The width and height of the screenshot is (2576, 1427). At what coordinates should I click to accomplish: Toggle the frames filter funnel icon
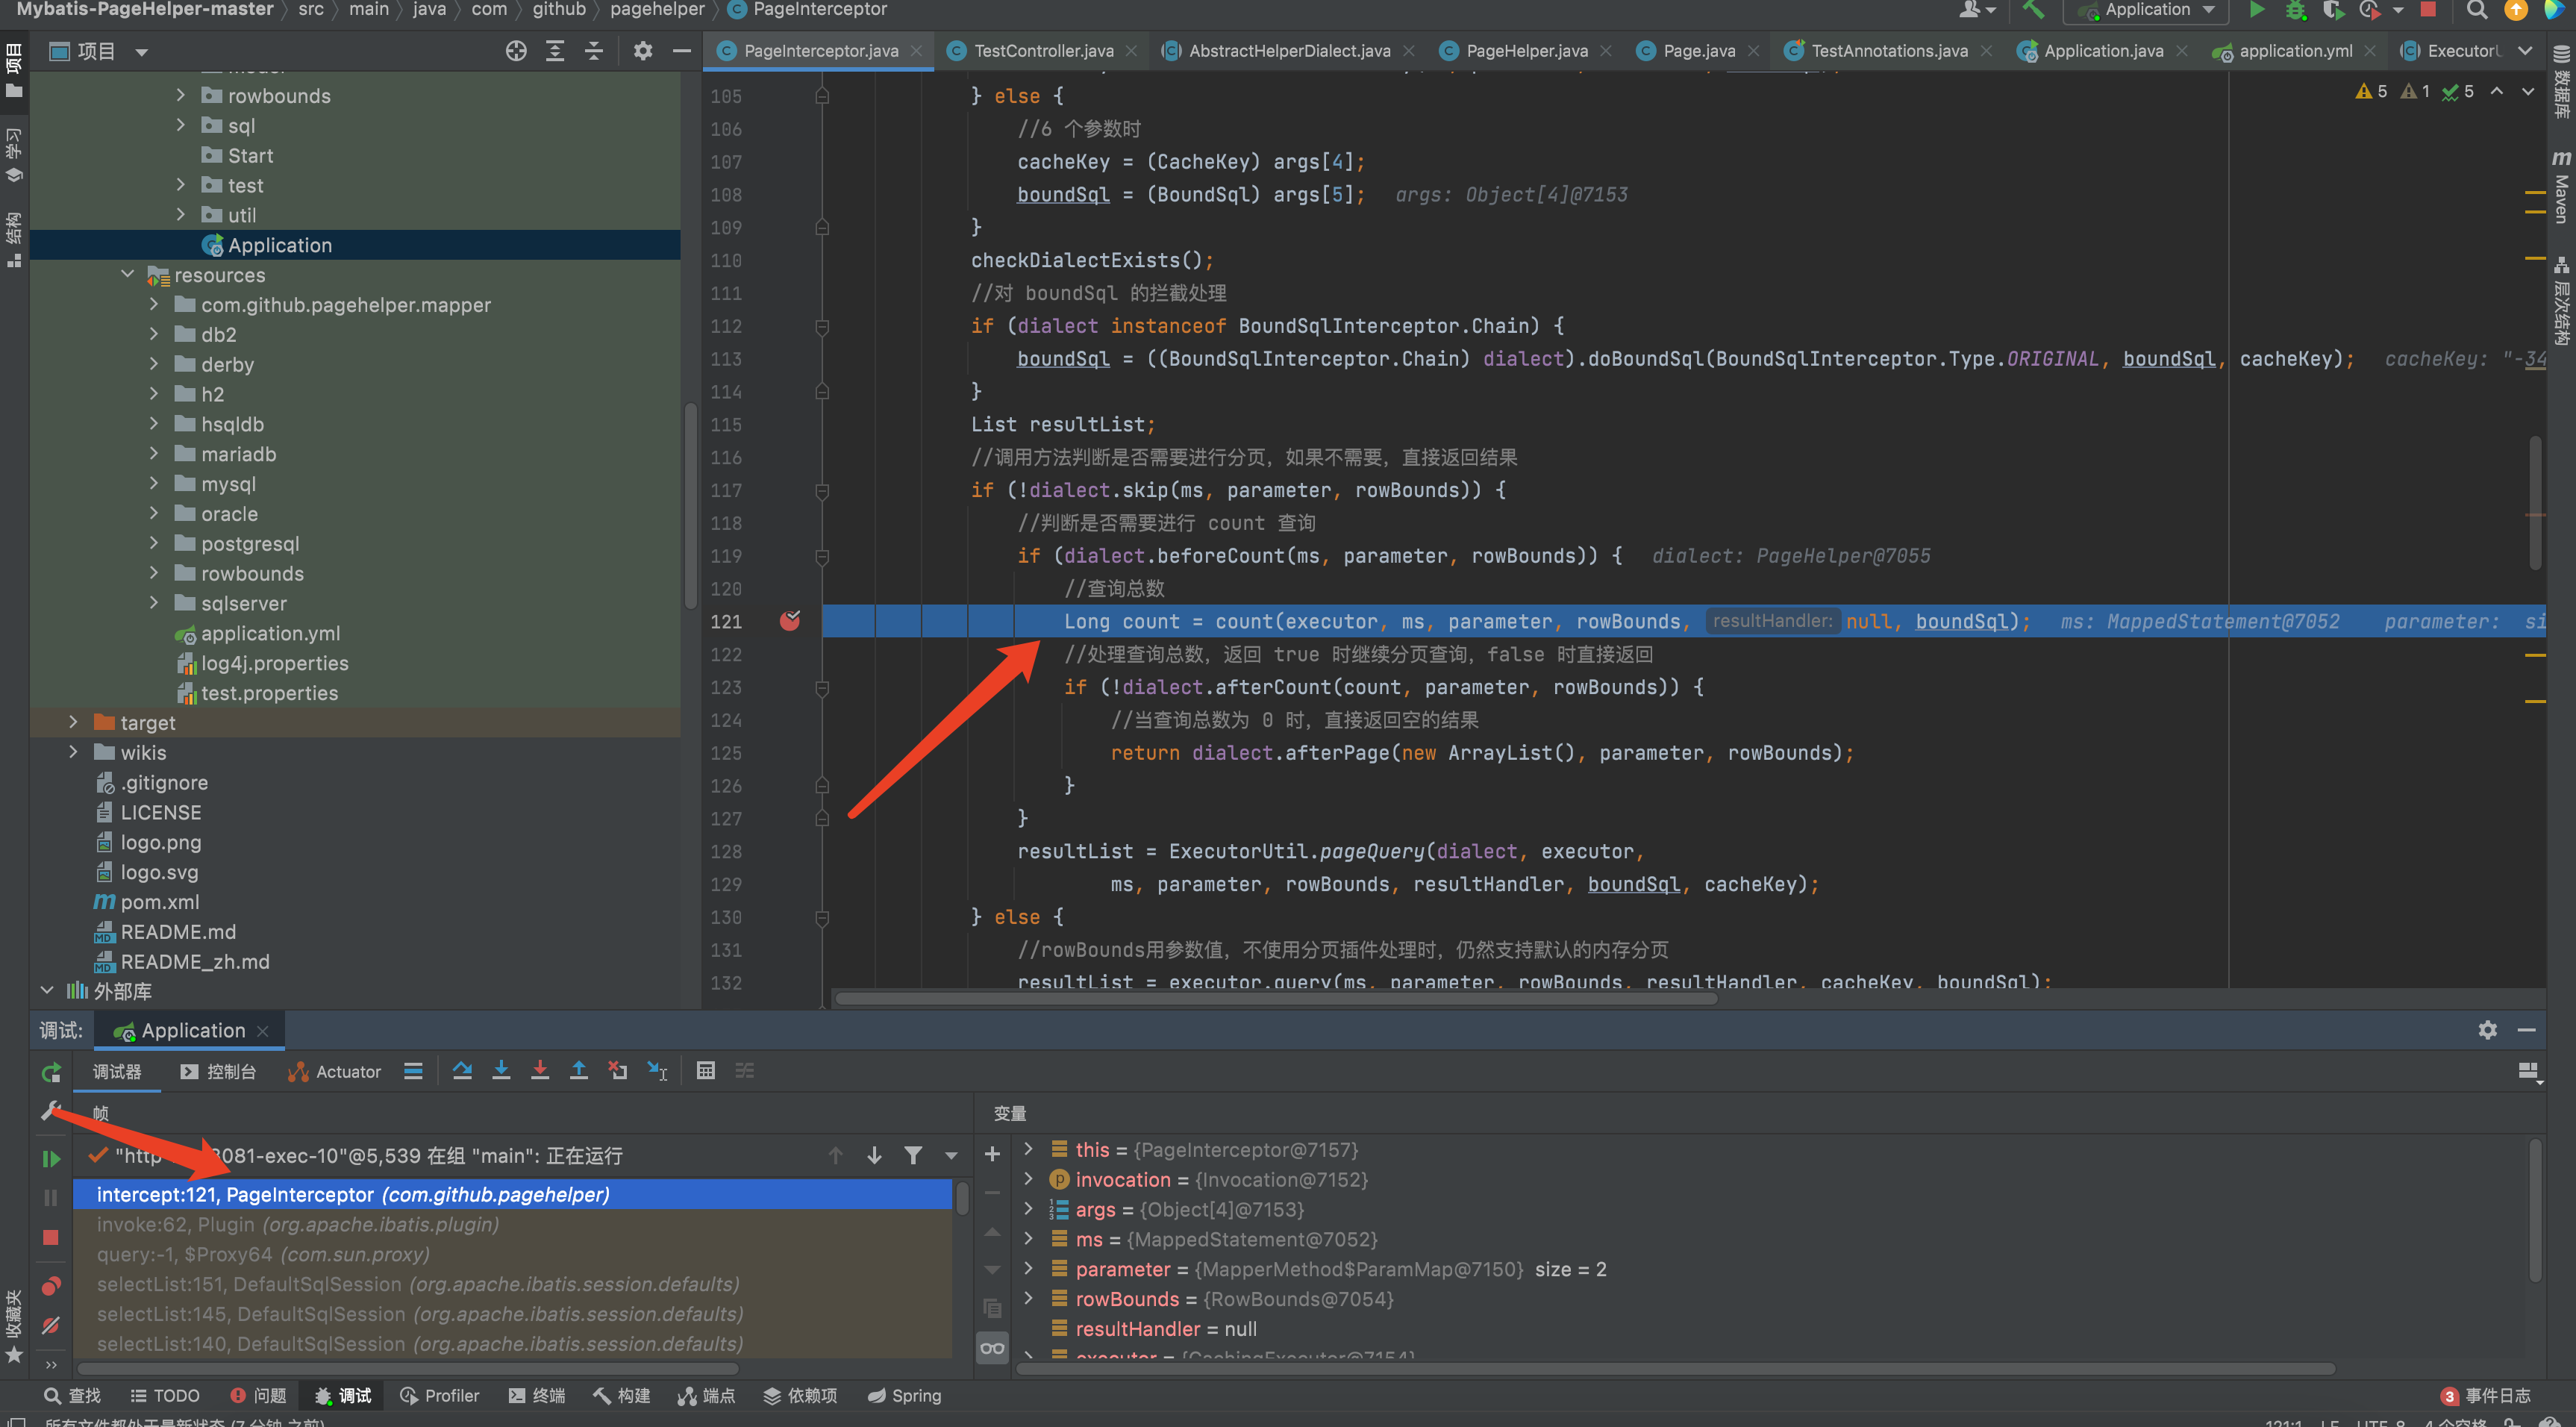tap(912, 1156)
